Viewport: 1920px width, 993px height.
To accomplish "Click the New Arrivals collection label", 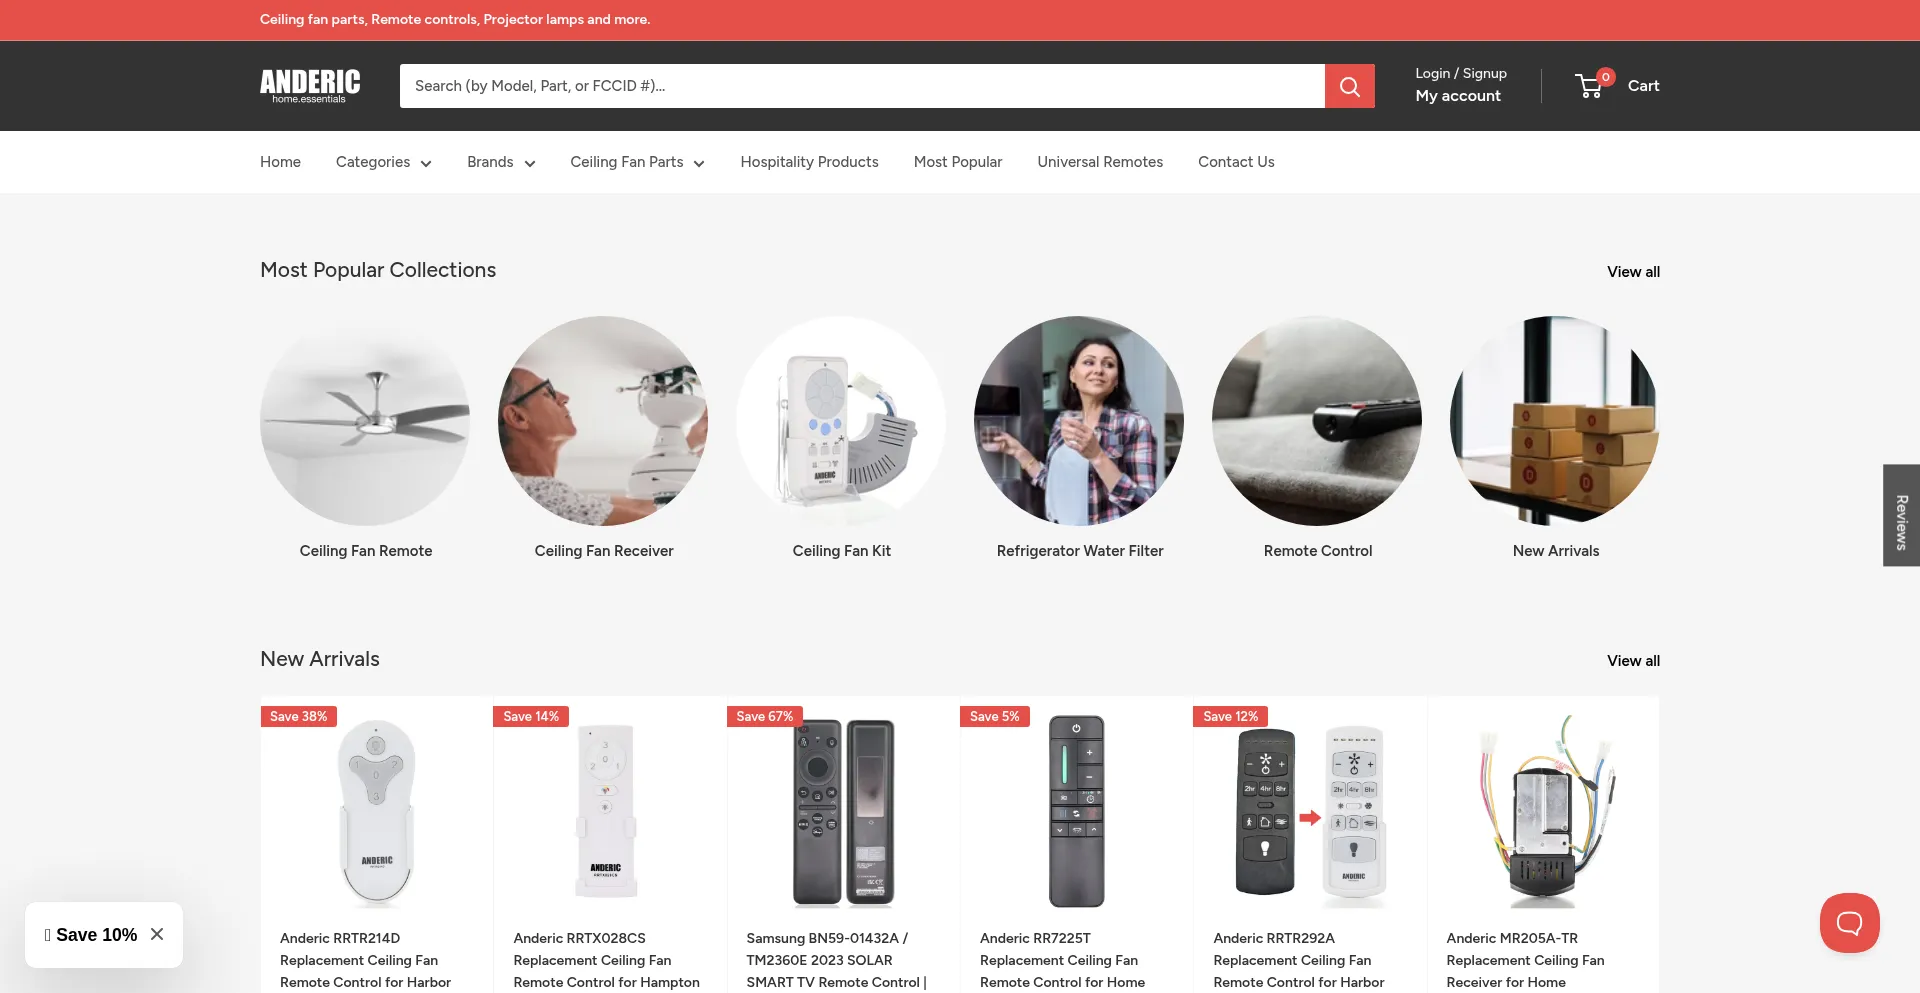I will (1556, 551).
